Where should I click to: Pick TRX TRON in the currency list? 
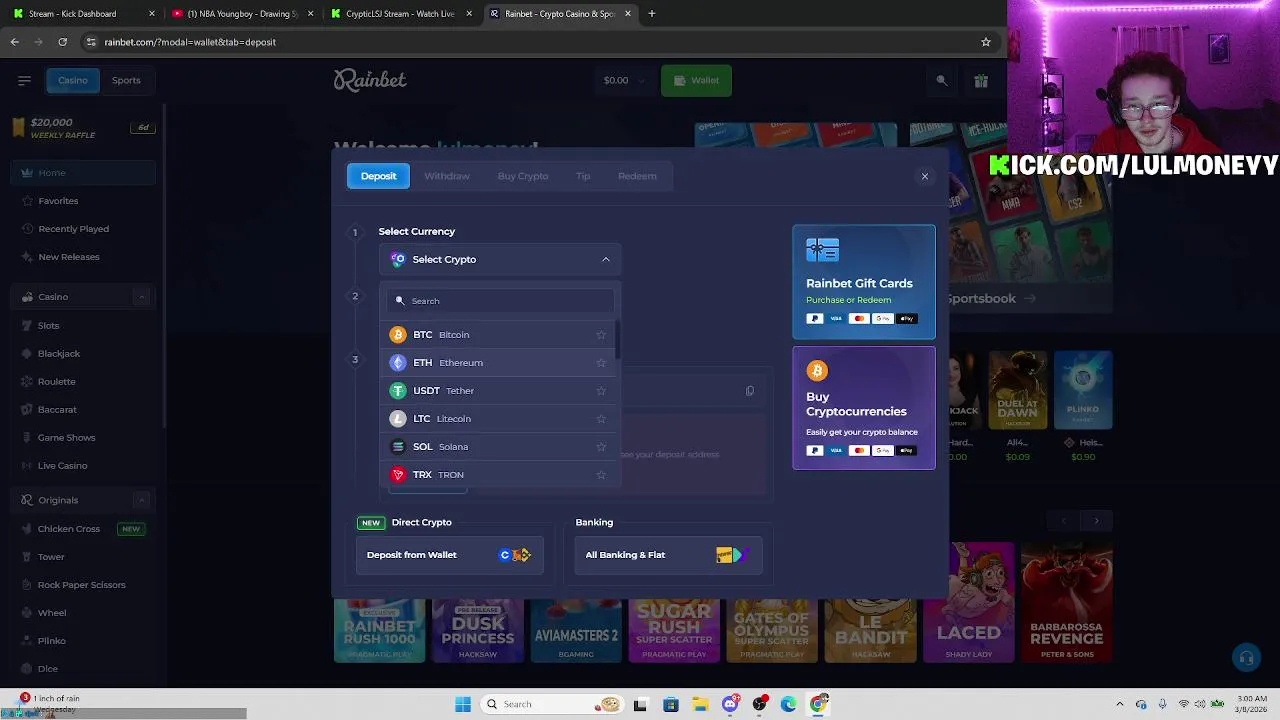[x=499, y=475]
